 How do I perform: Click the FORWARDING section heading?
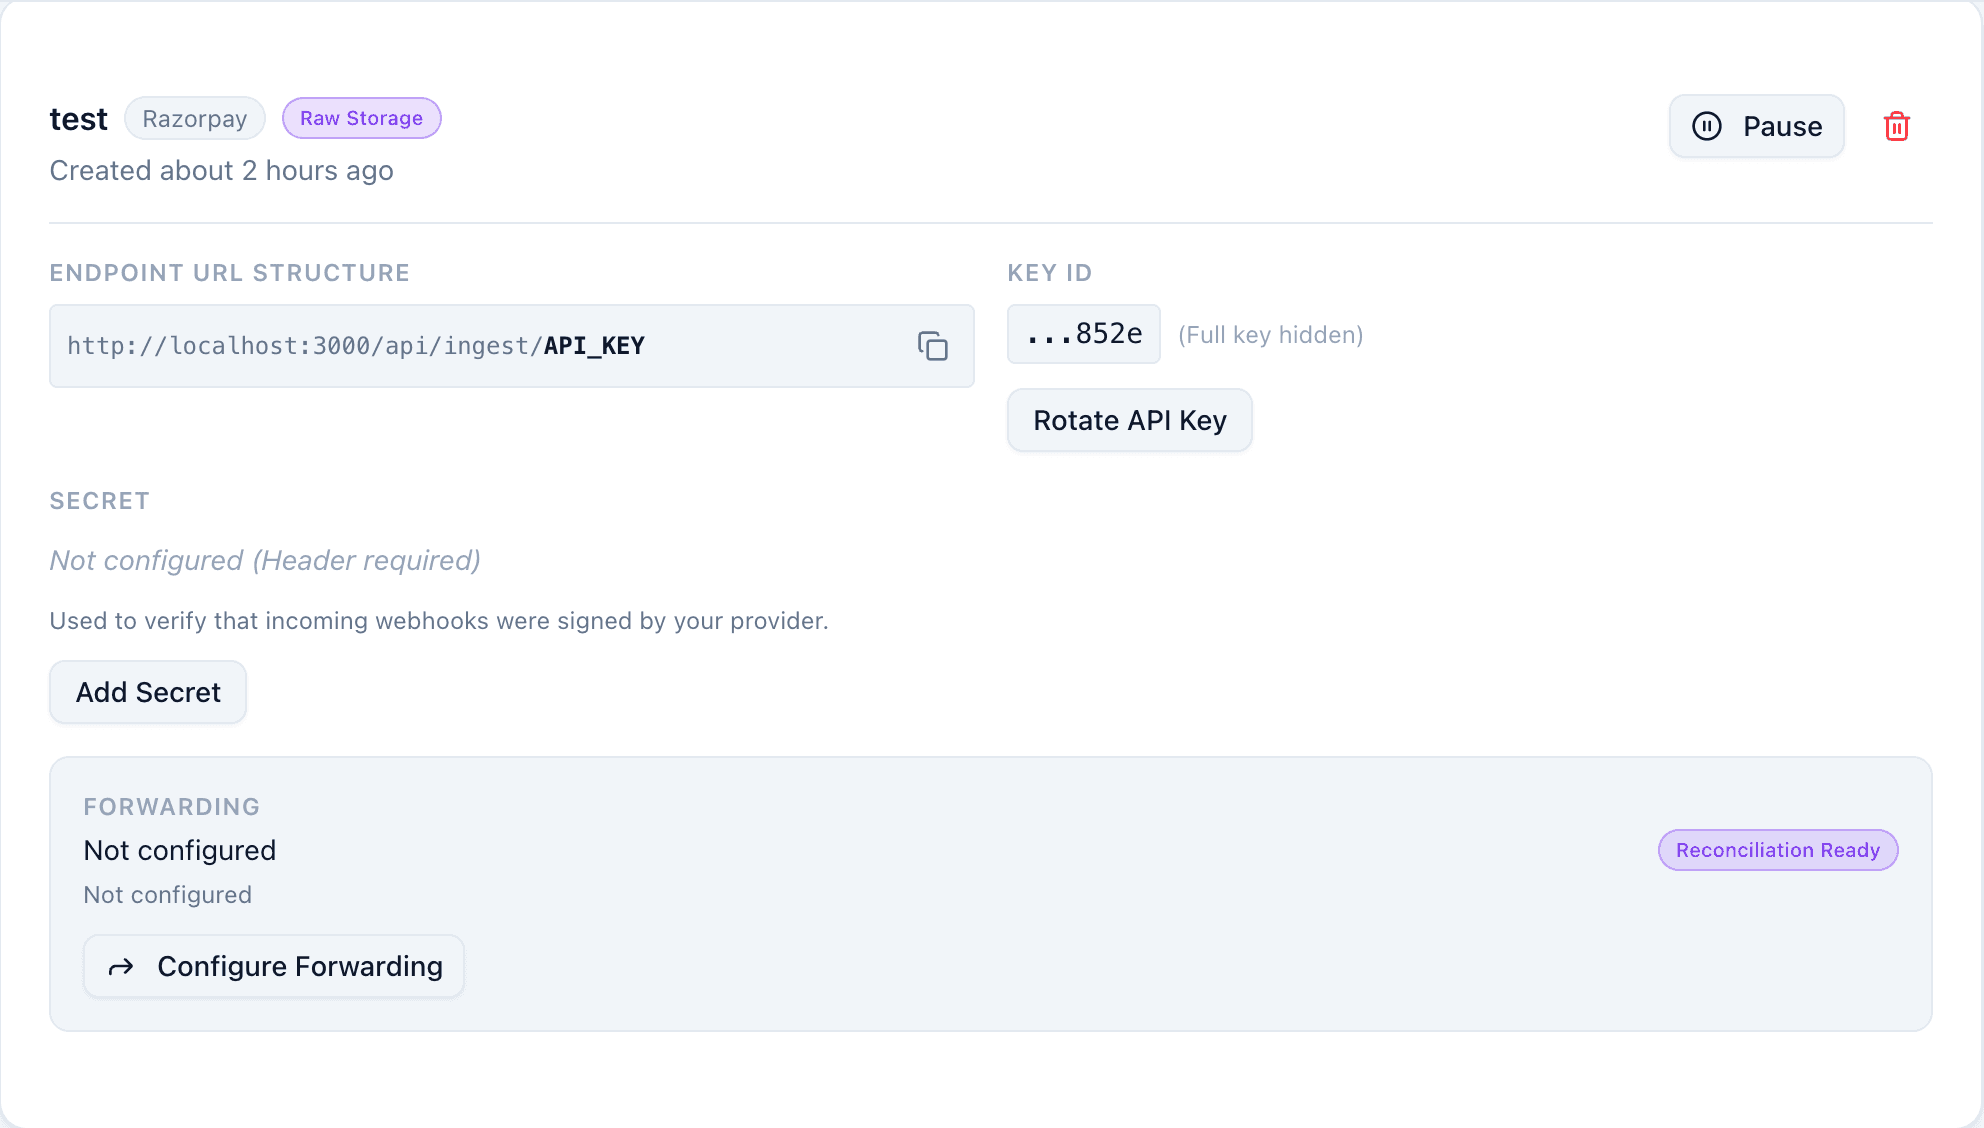coord(171,807)
